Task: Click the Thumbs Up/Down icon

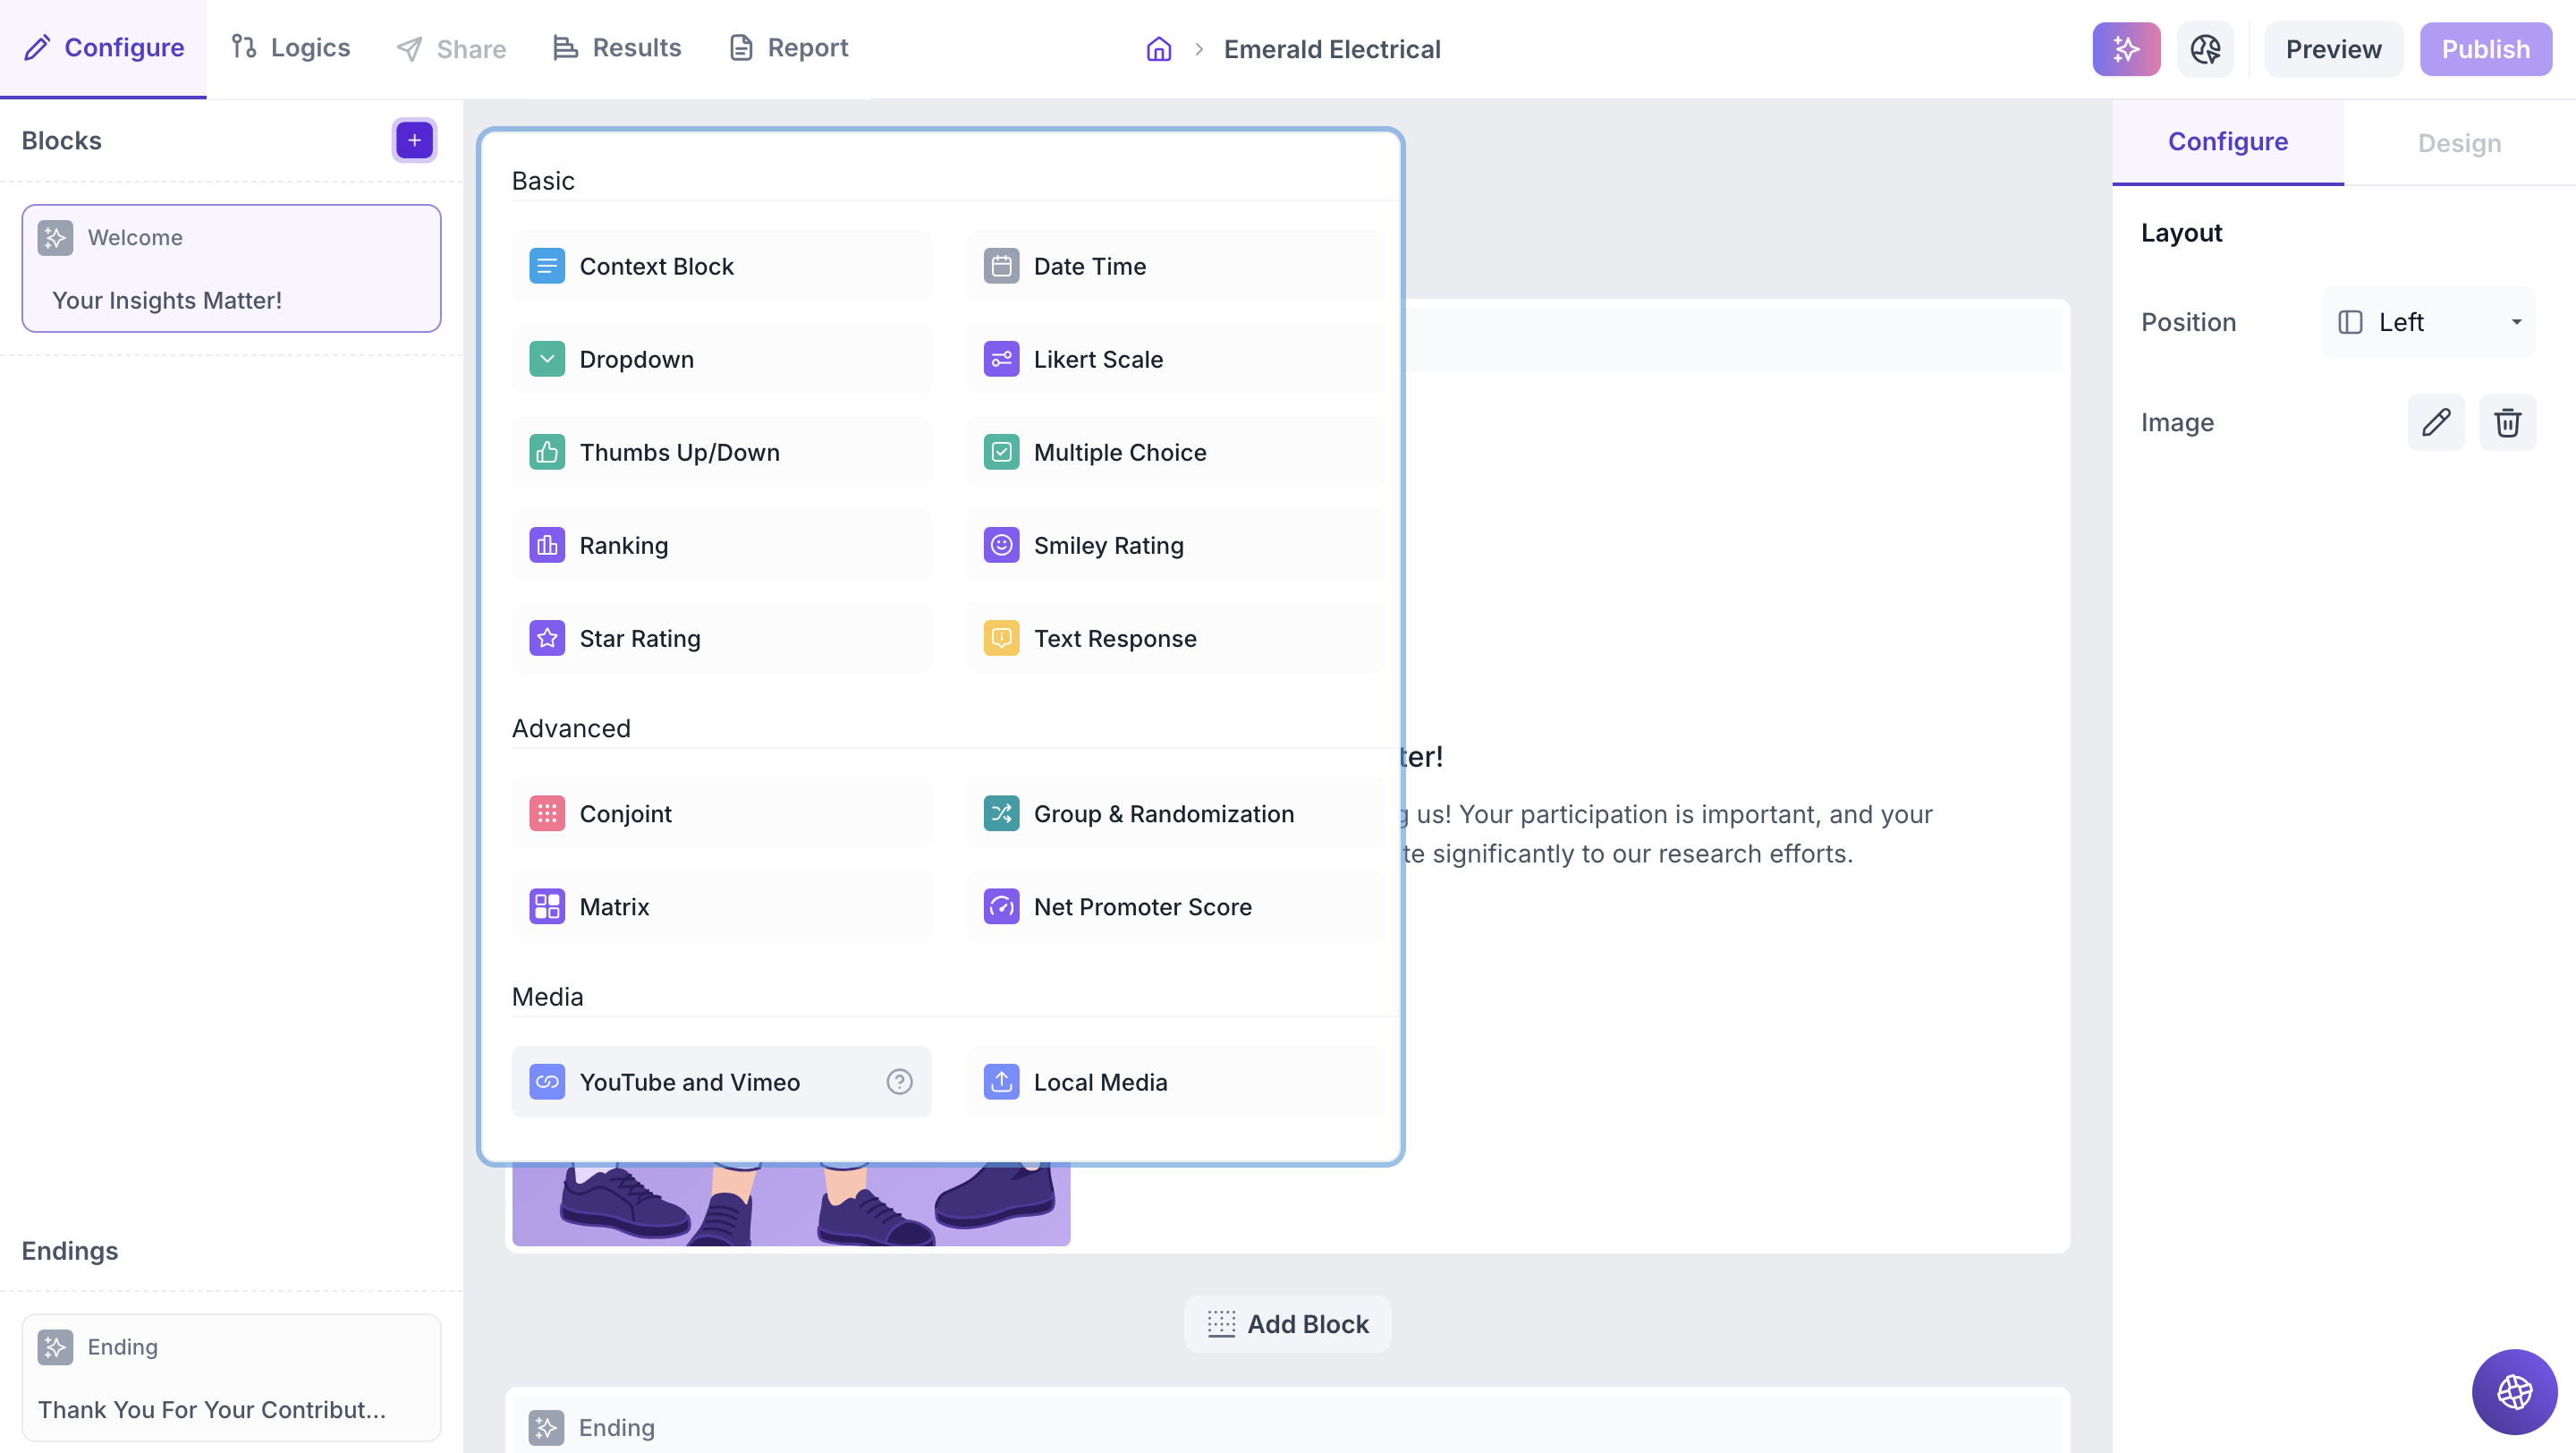Action: (547, 452)
